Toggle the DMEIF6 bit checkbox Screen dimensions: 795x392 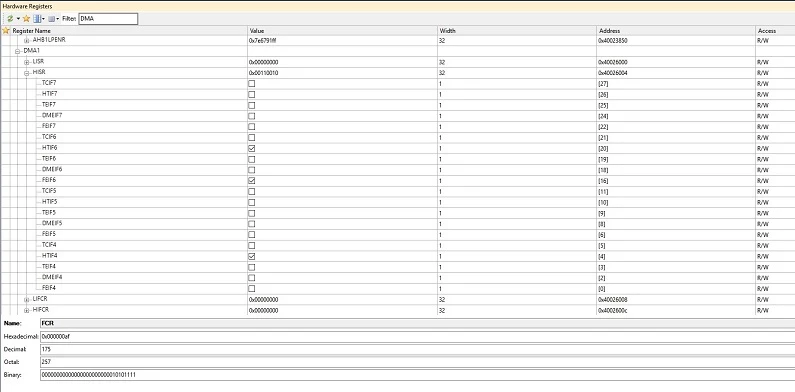coord(251,170)
